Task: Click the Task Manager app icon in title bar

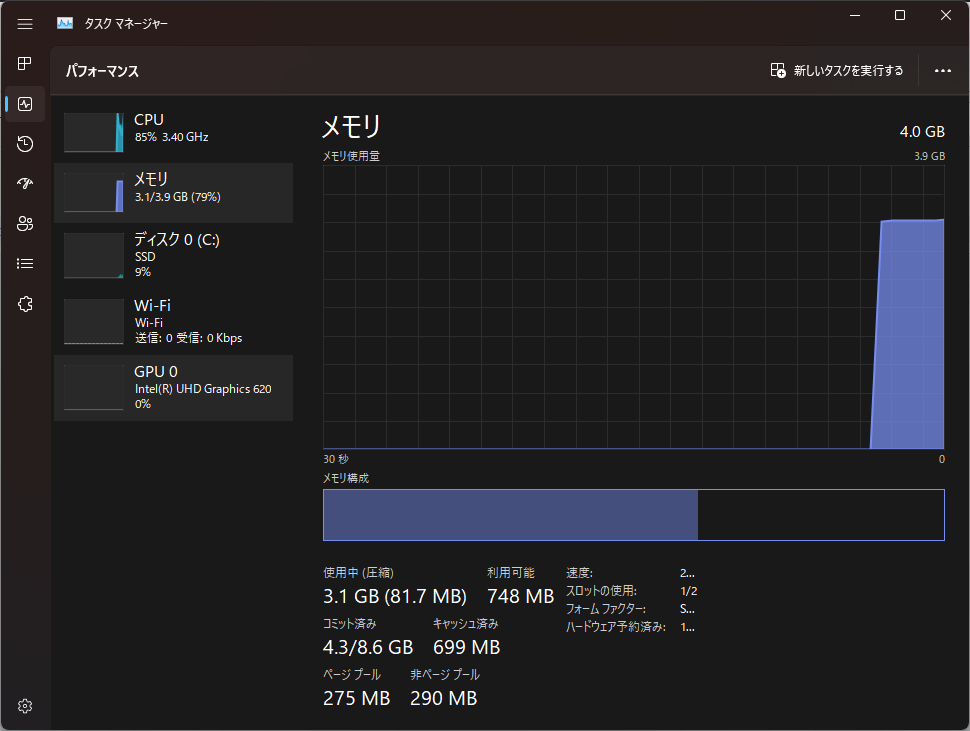Action: (65, 24)
